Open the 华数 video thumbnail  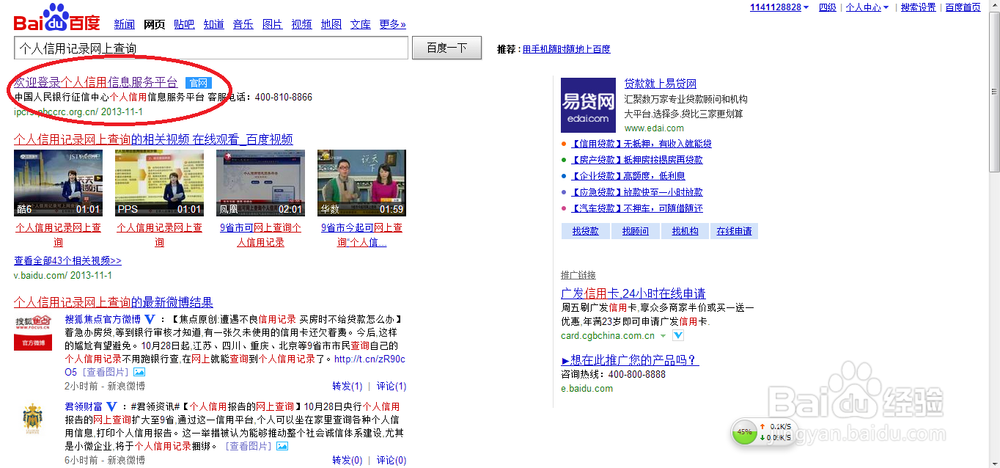click(362, 183)
